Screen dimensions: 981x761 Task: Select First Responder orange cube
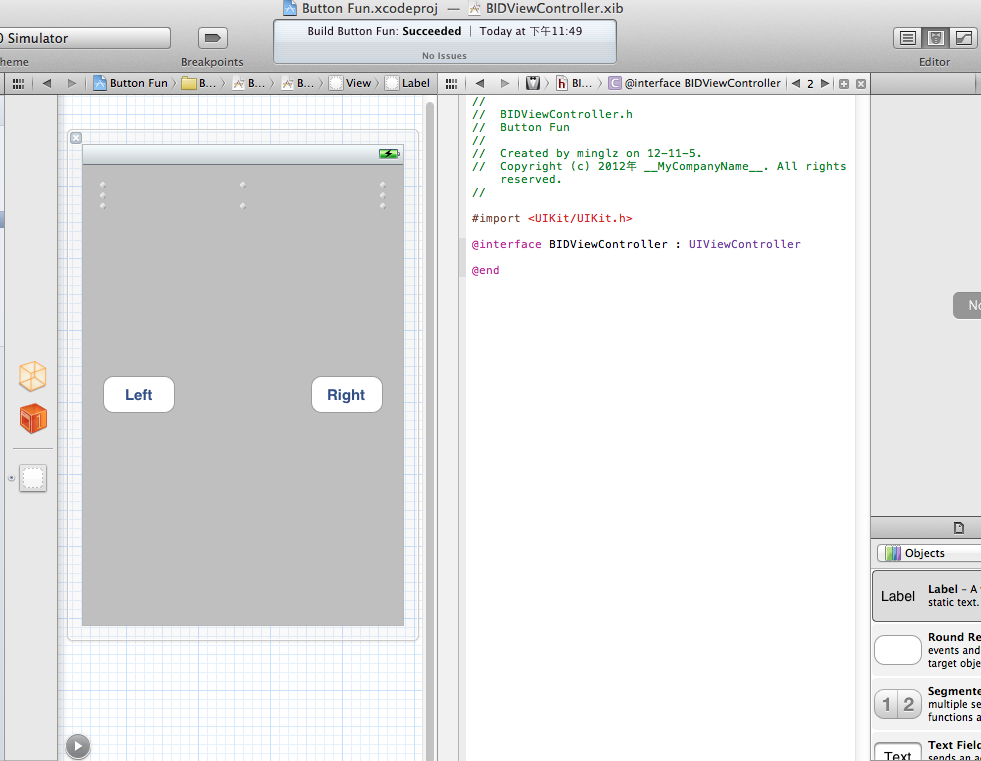(x=33, y=419)
